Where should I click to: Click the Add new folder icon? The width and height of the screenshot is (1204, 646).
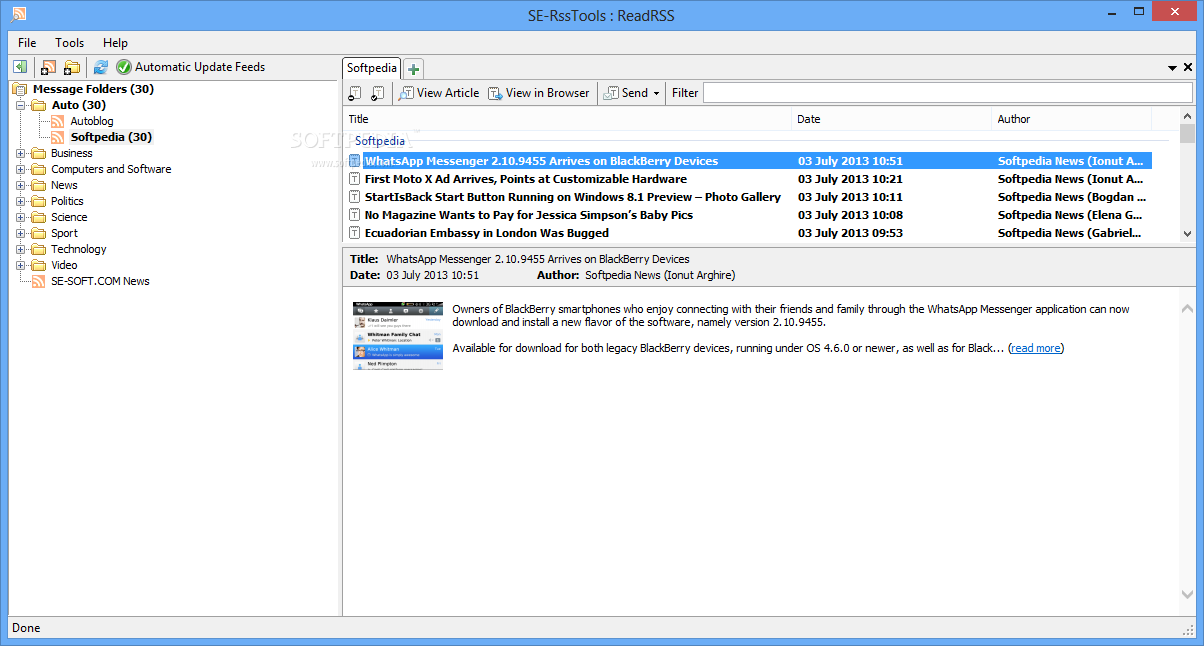point(72,67)
